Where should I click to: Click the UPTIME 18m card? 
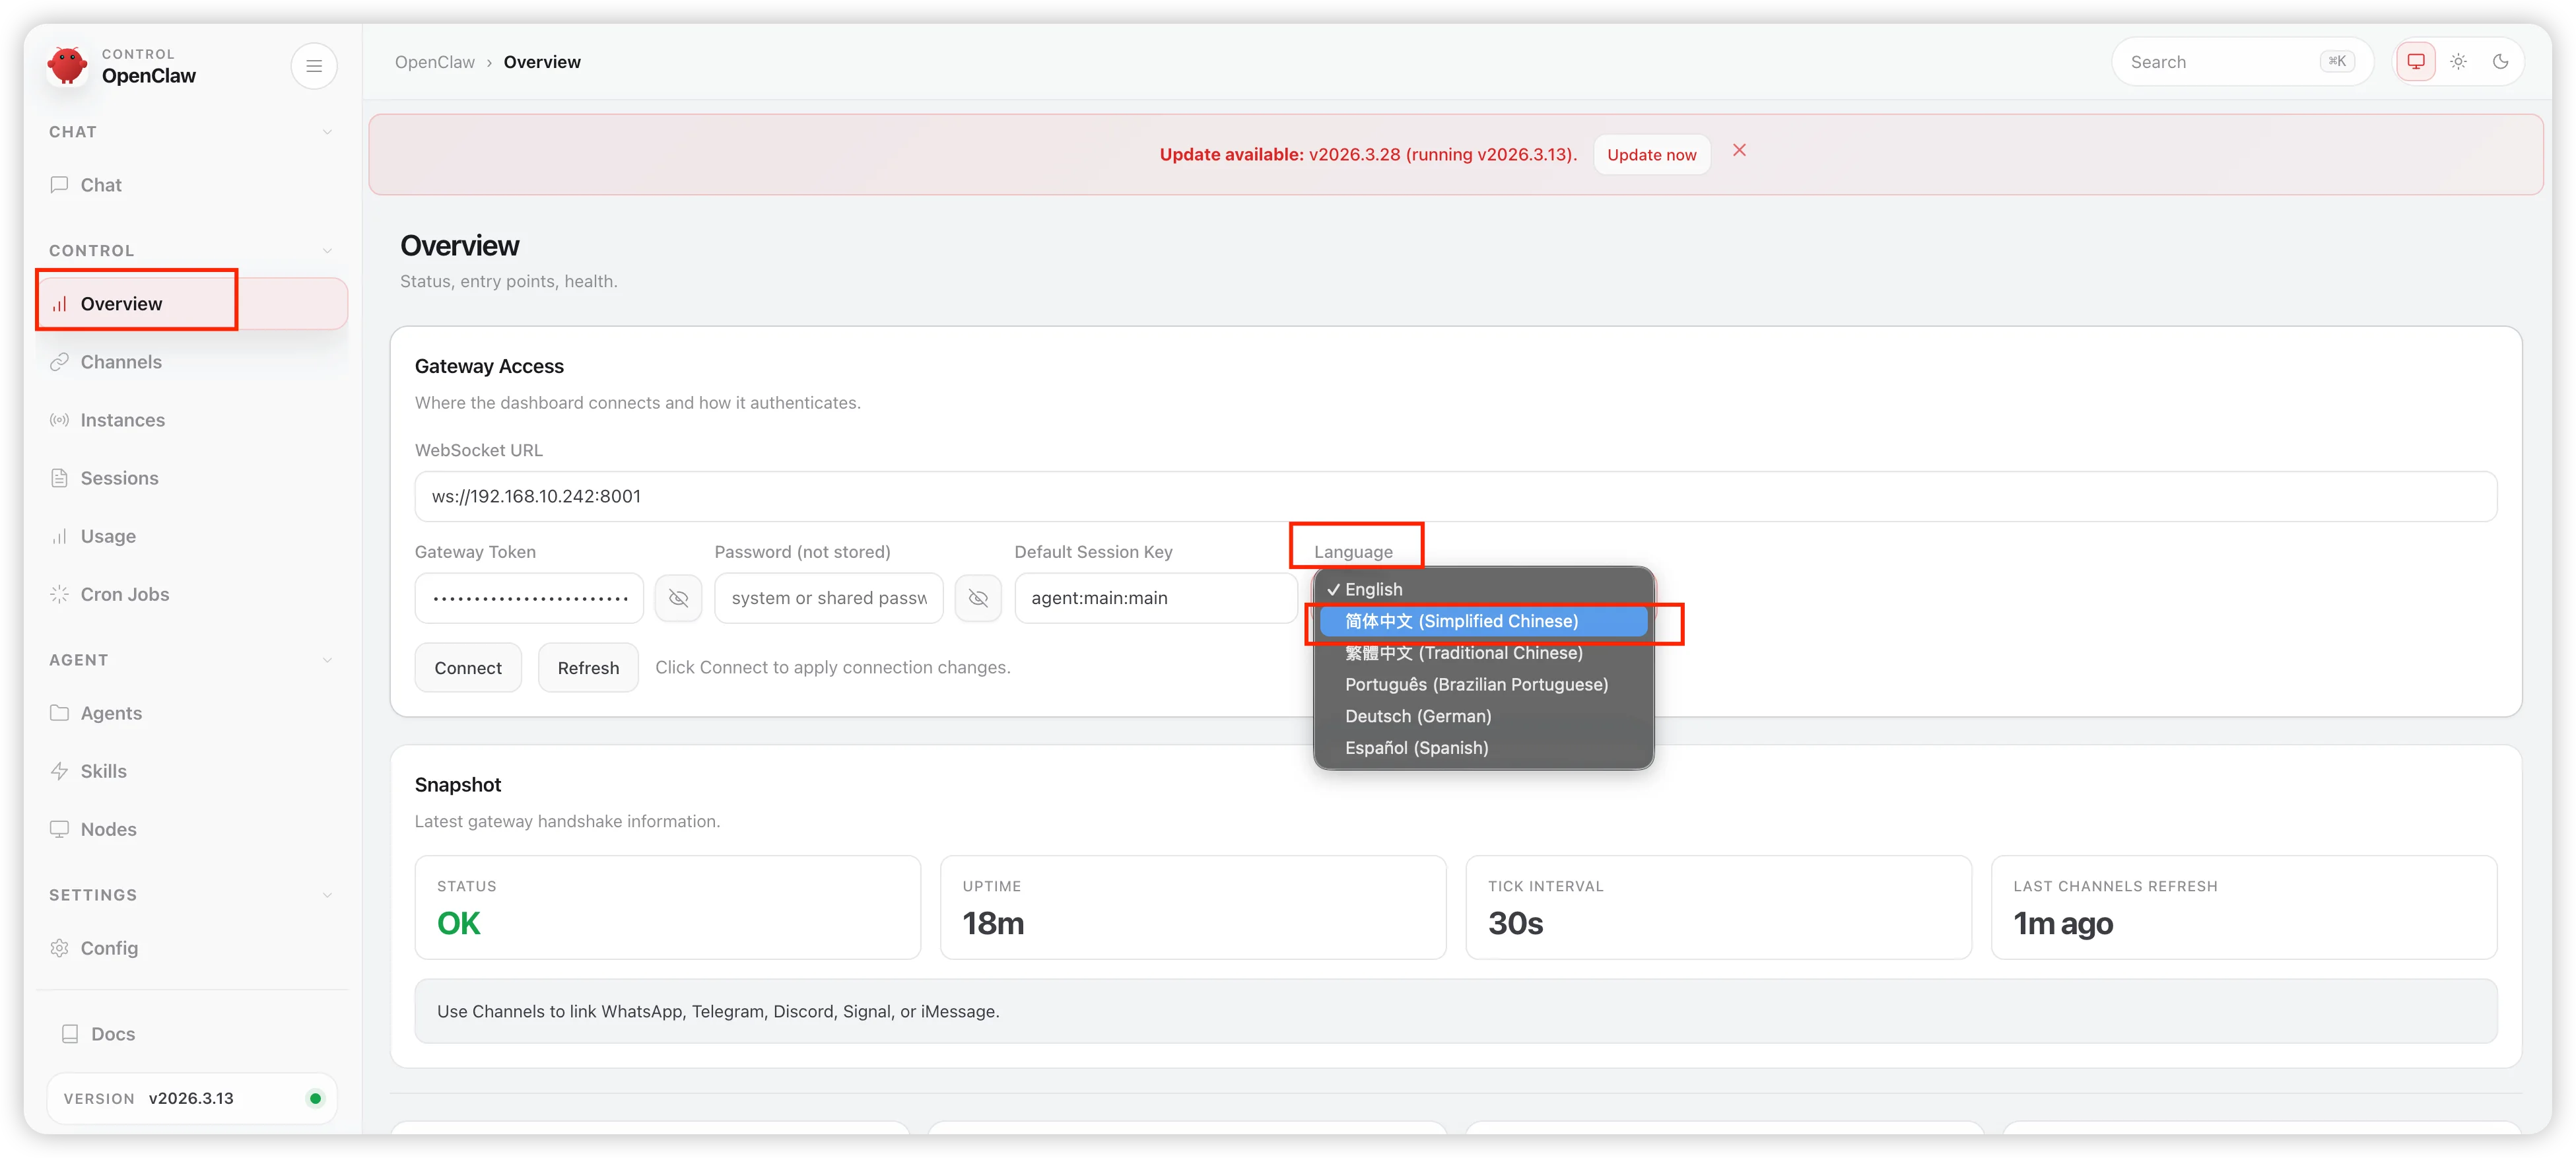[1193, 908]
